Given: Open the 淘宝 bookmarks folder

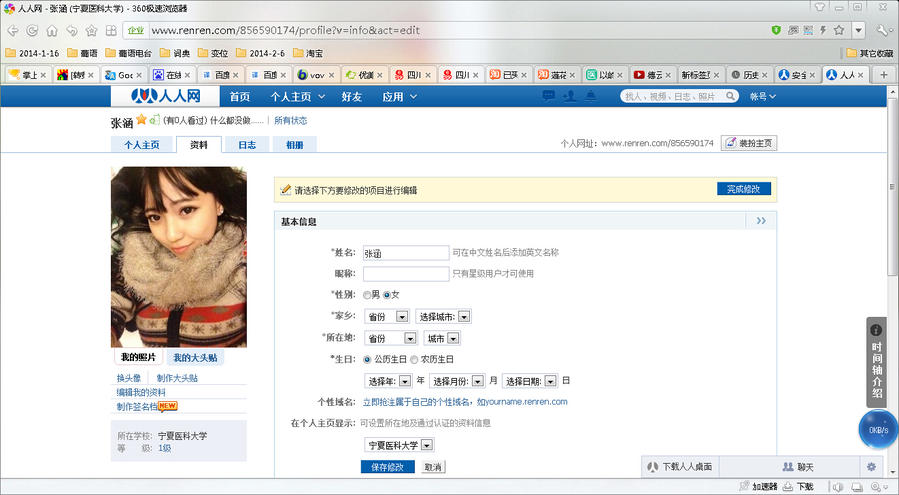Looking at the screenshot, I should click(308, 53).
